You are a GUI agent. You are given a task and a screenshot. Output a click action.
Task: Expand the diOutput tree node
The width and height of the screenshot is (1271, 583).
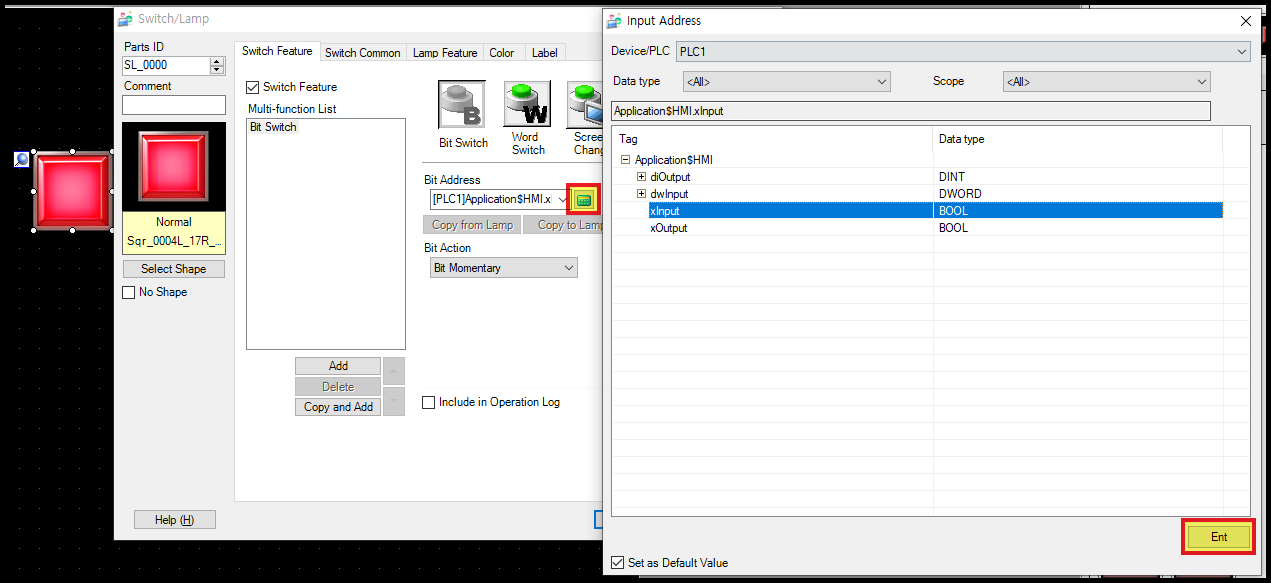tap(639, 176)
